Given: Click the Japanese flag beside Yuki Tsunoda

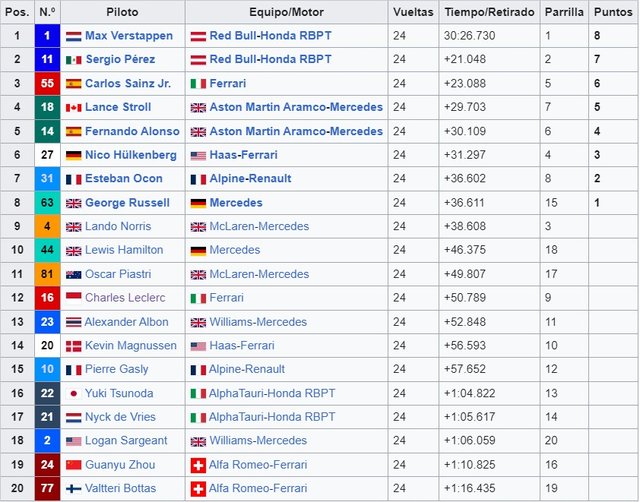Looking at the screenshot, I should (x=73, y=394).
